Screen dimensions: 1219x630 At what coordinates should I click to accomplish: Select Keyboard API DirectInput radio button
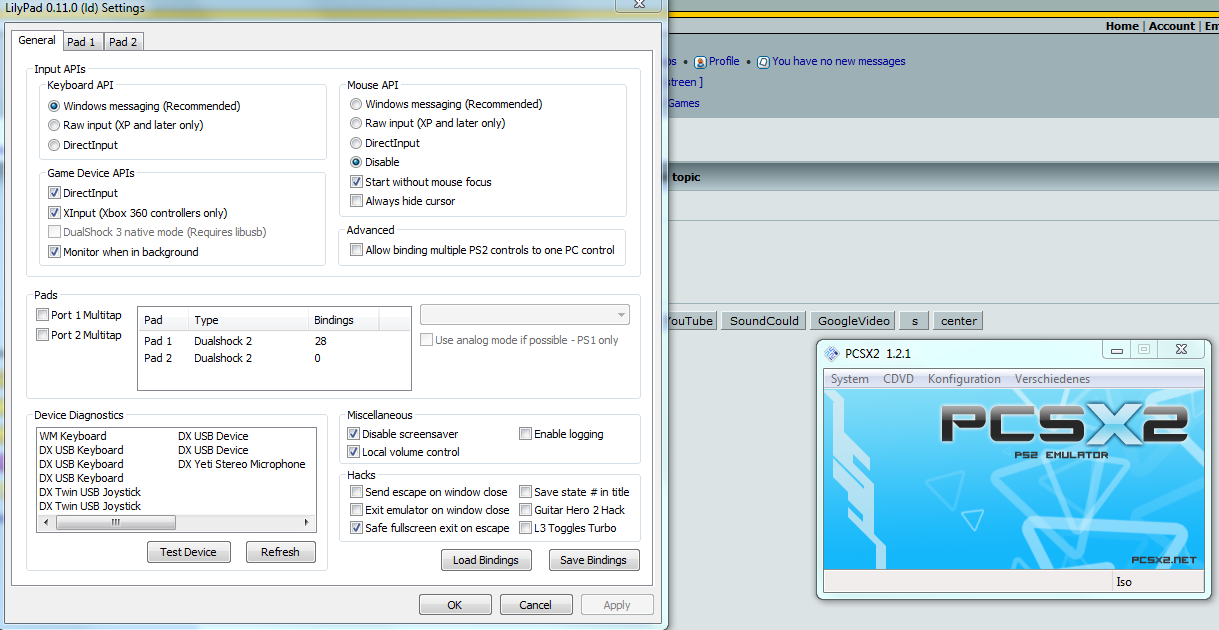pos(55,145)
